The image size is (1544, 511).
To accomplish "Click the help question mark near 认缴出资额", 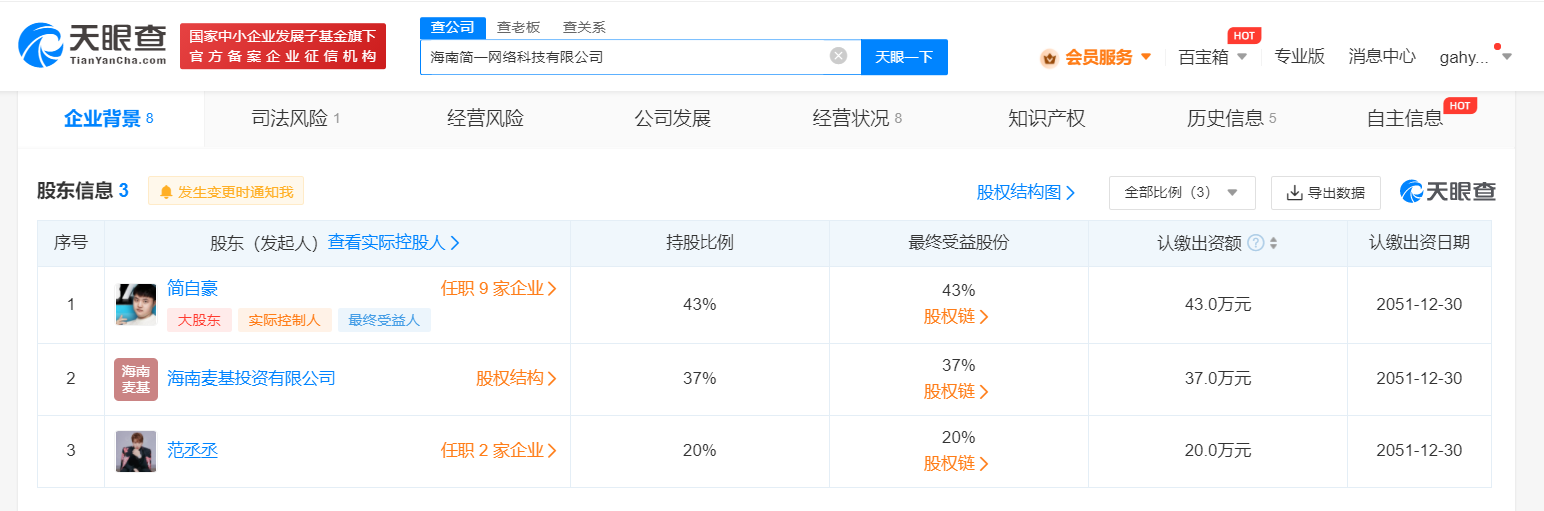I will click(1255, 243).
